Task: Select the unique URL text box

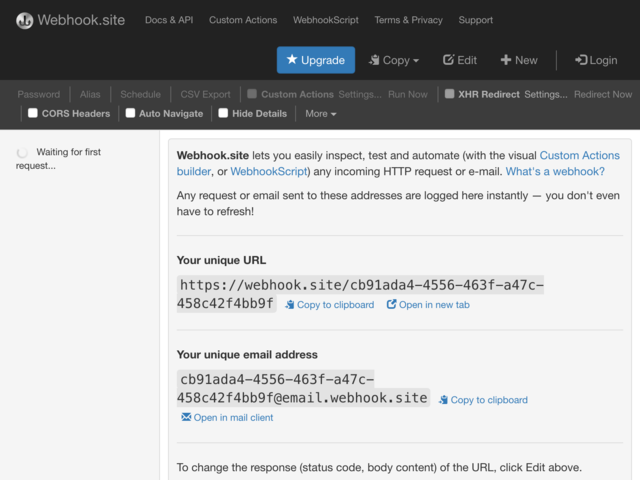Action: pos(360,294)
